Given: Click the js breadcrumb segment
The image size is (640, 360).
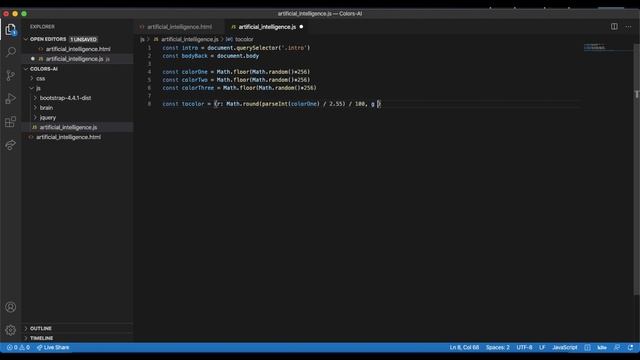Looking at the screenshot, I should [x=142, y=39].
